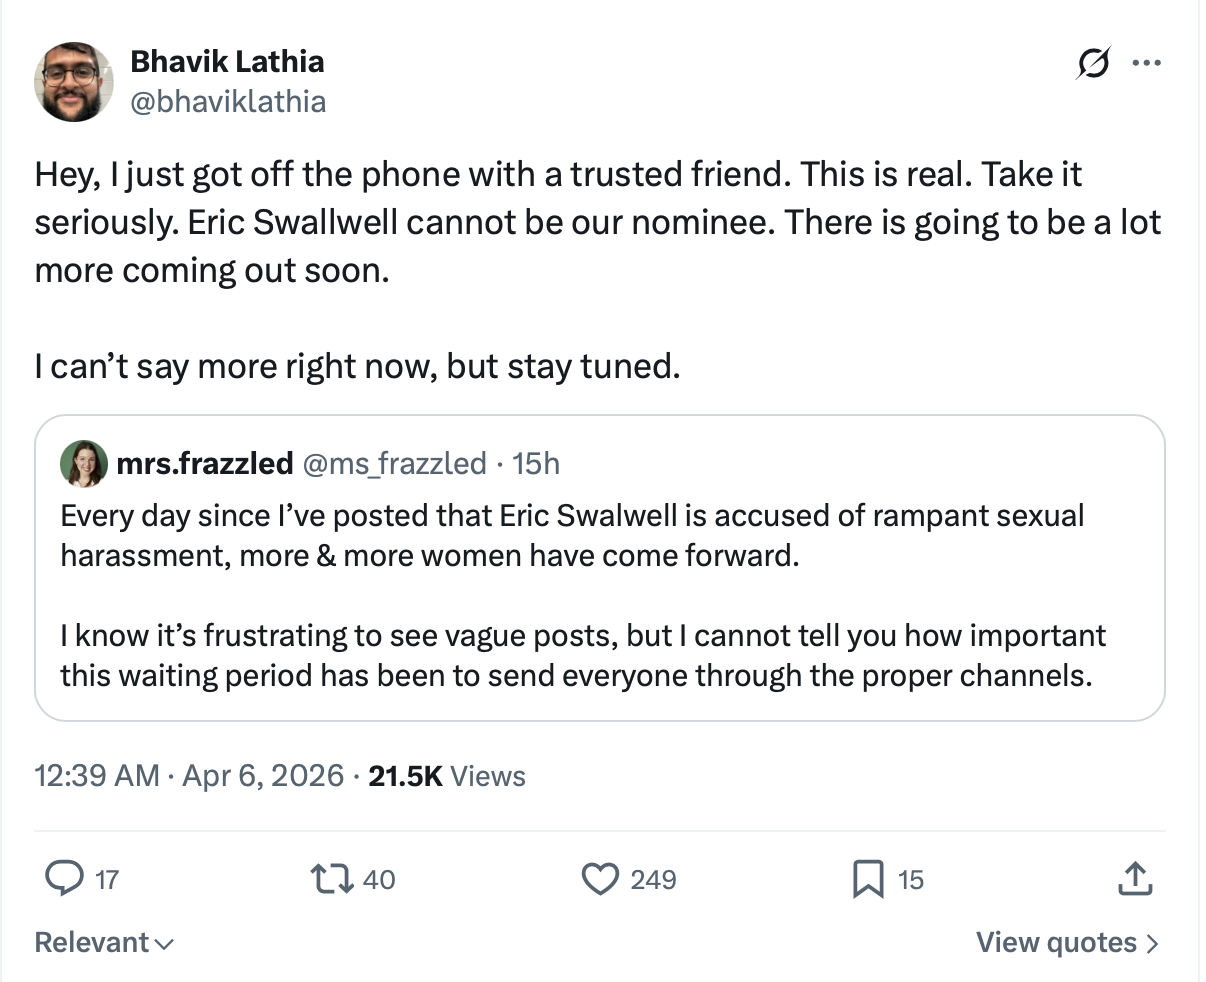
Task: Share the post via share icon
Action: (1134, 879)
